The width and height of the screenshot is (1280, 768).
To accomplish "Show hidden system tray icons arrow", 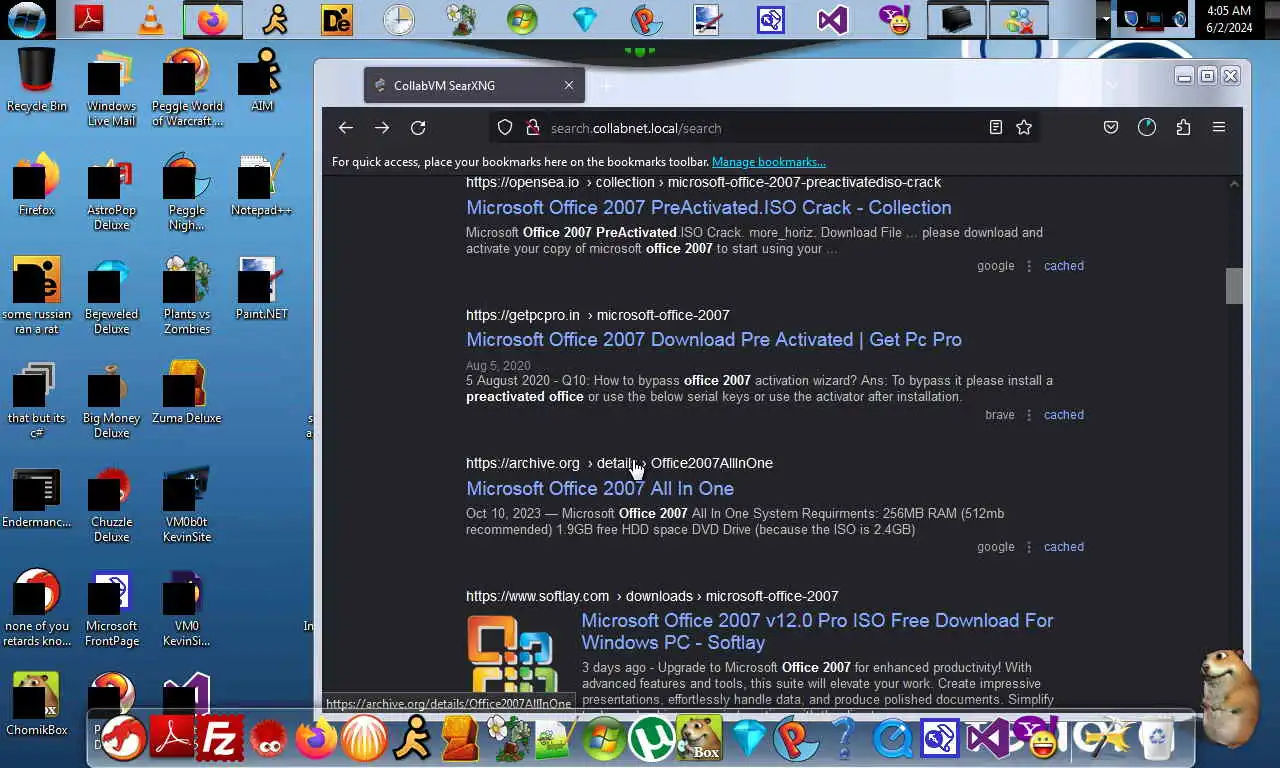I will (x=1105, y=19).
